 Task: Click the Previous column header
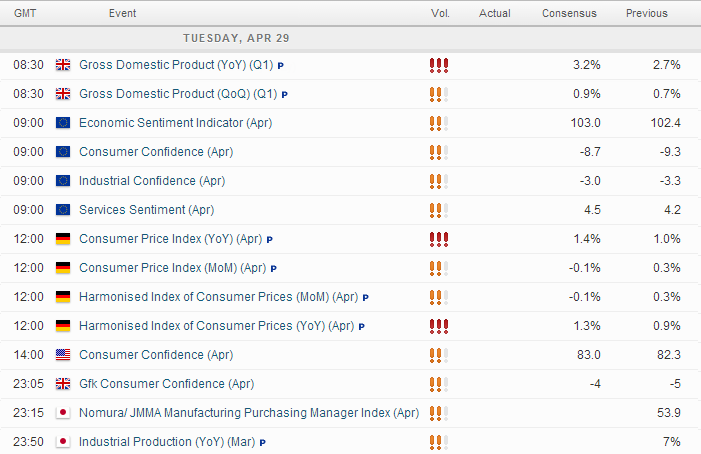tap(646, 13)
